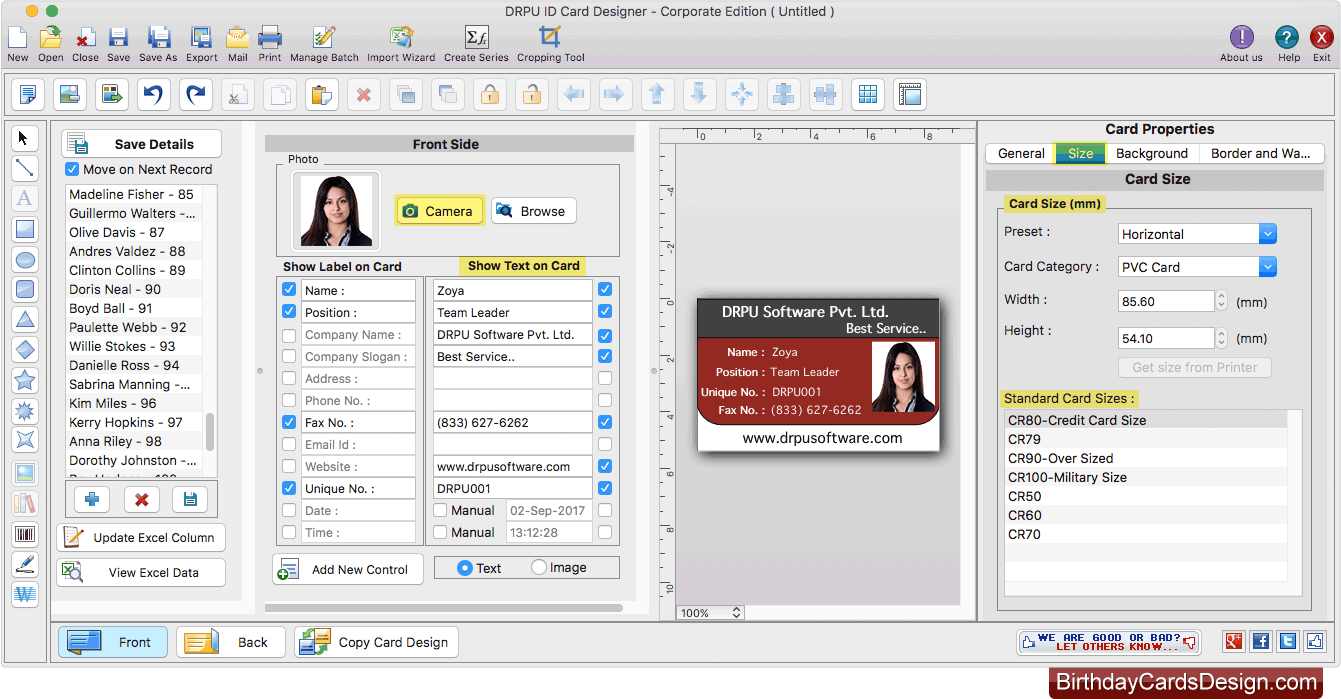Switch to the Front card side
Image resolution: width=1341 pixels, height=699 pixels.
113,642
